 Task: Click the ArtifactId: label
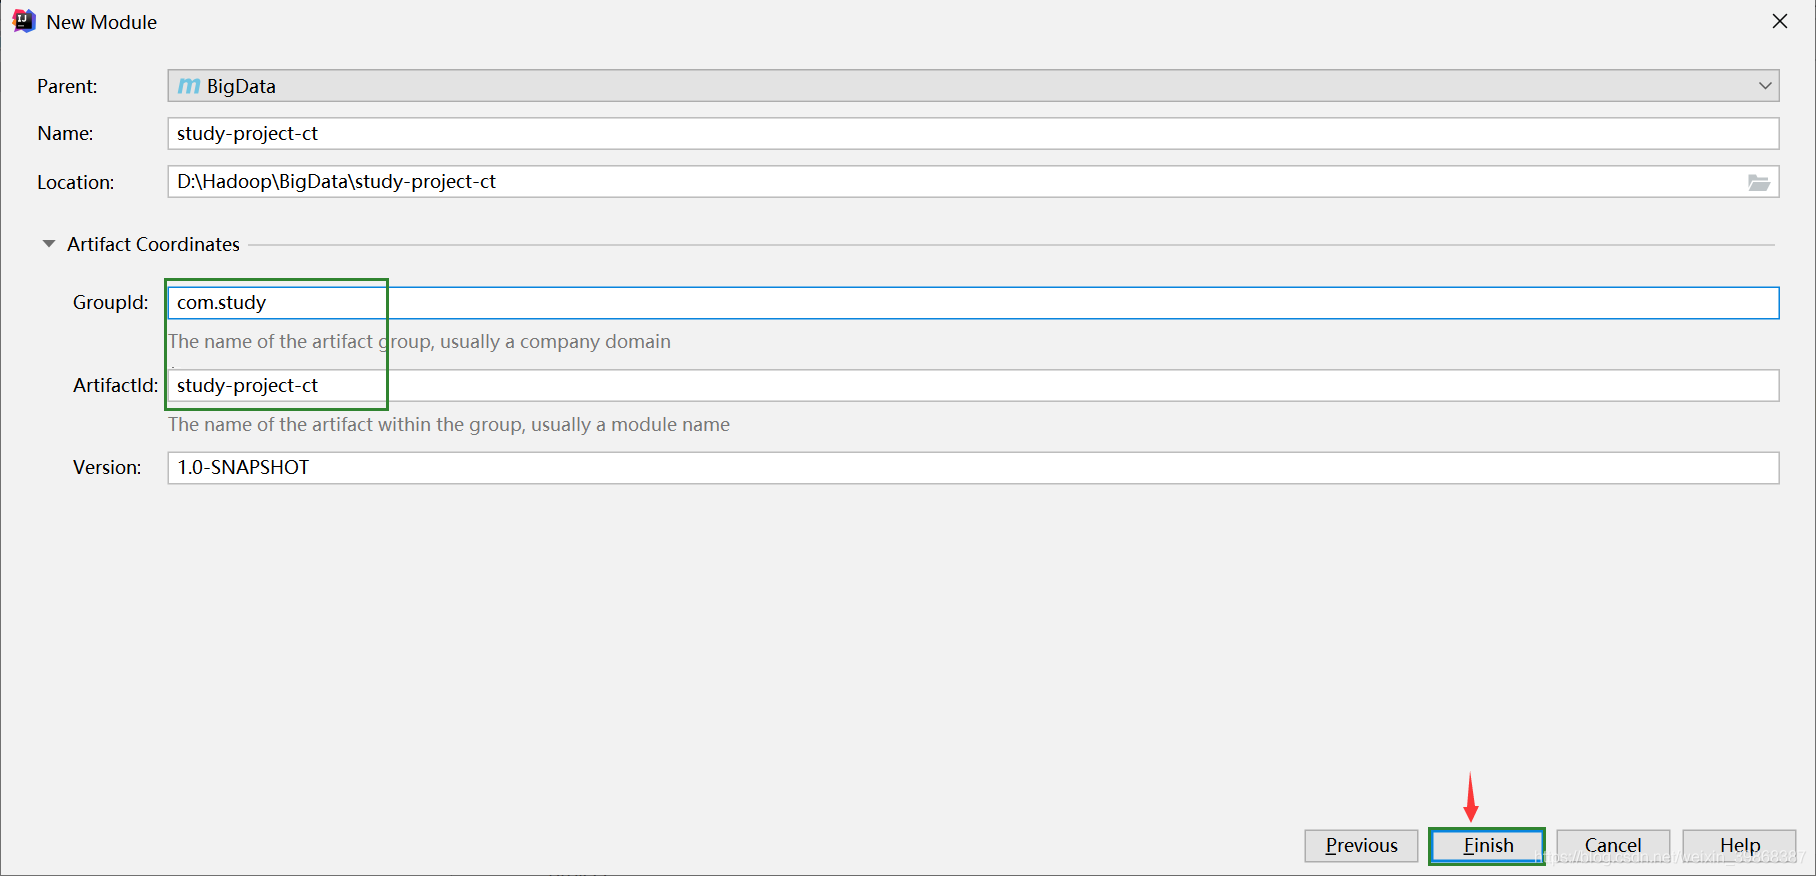click(115, 386)
